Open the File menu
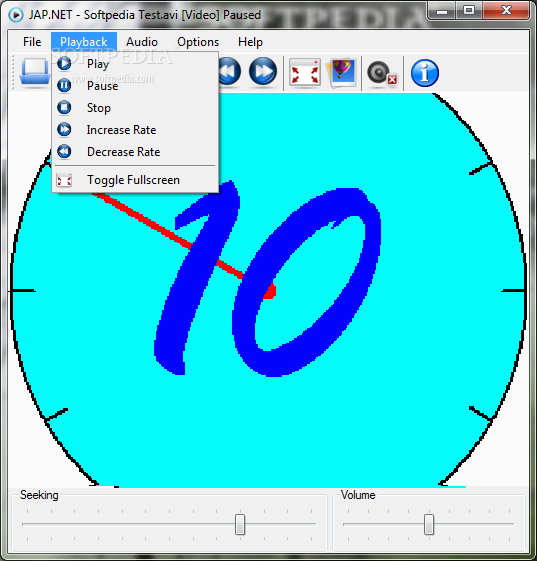 click(32, 42)
